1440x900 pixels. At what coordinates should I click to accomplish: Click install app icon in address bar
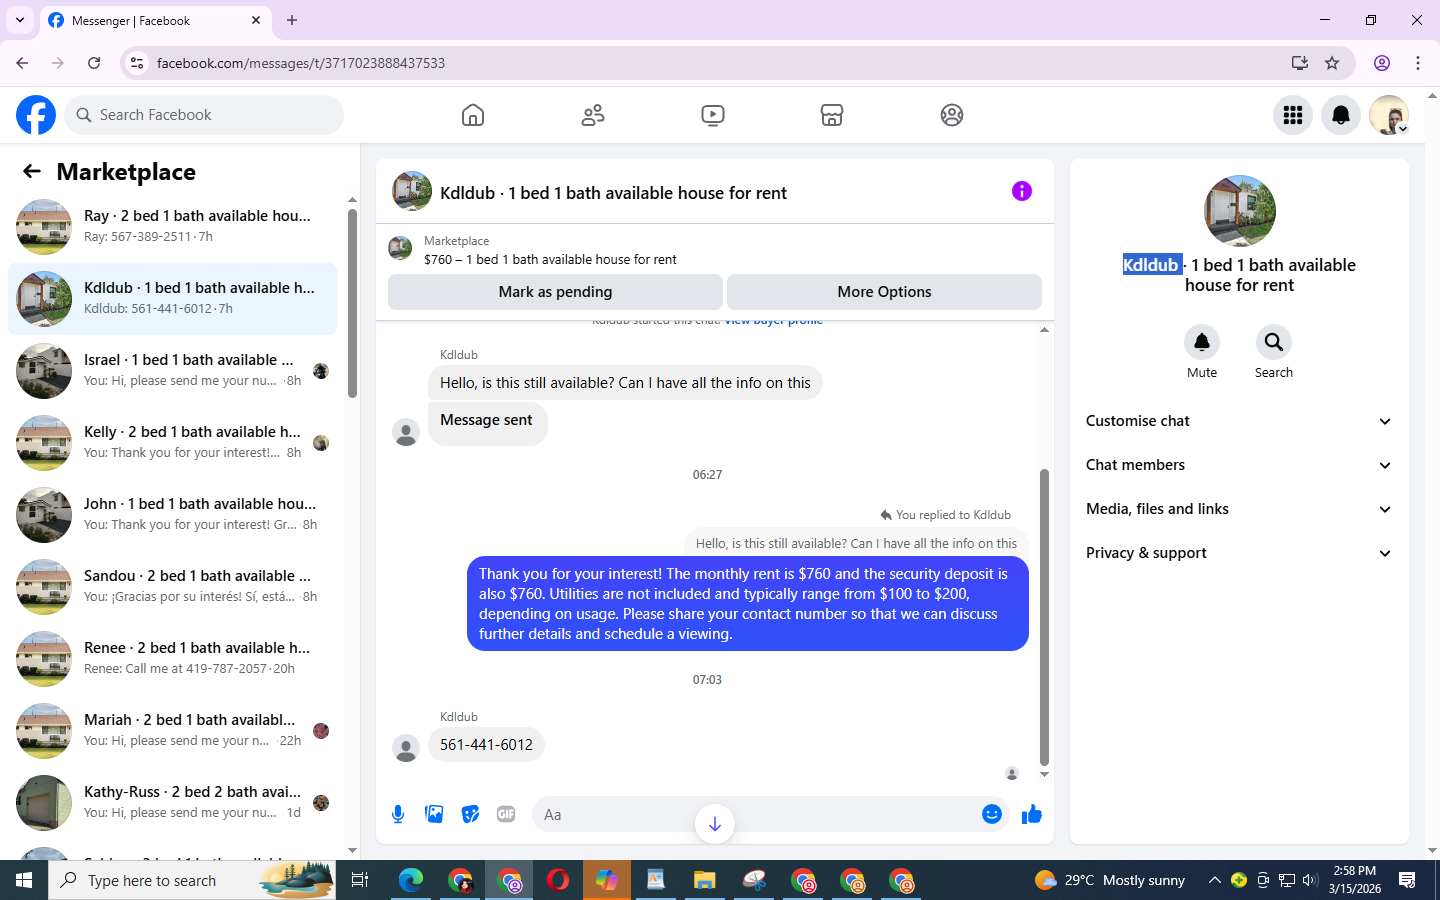[1300, 63]
